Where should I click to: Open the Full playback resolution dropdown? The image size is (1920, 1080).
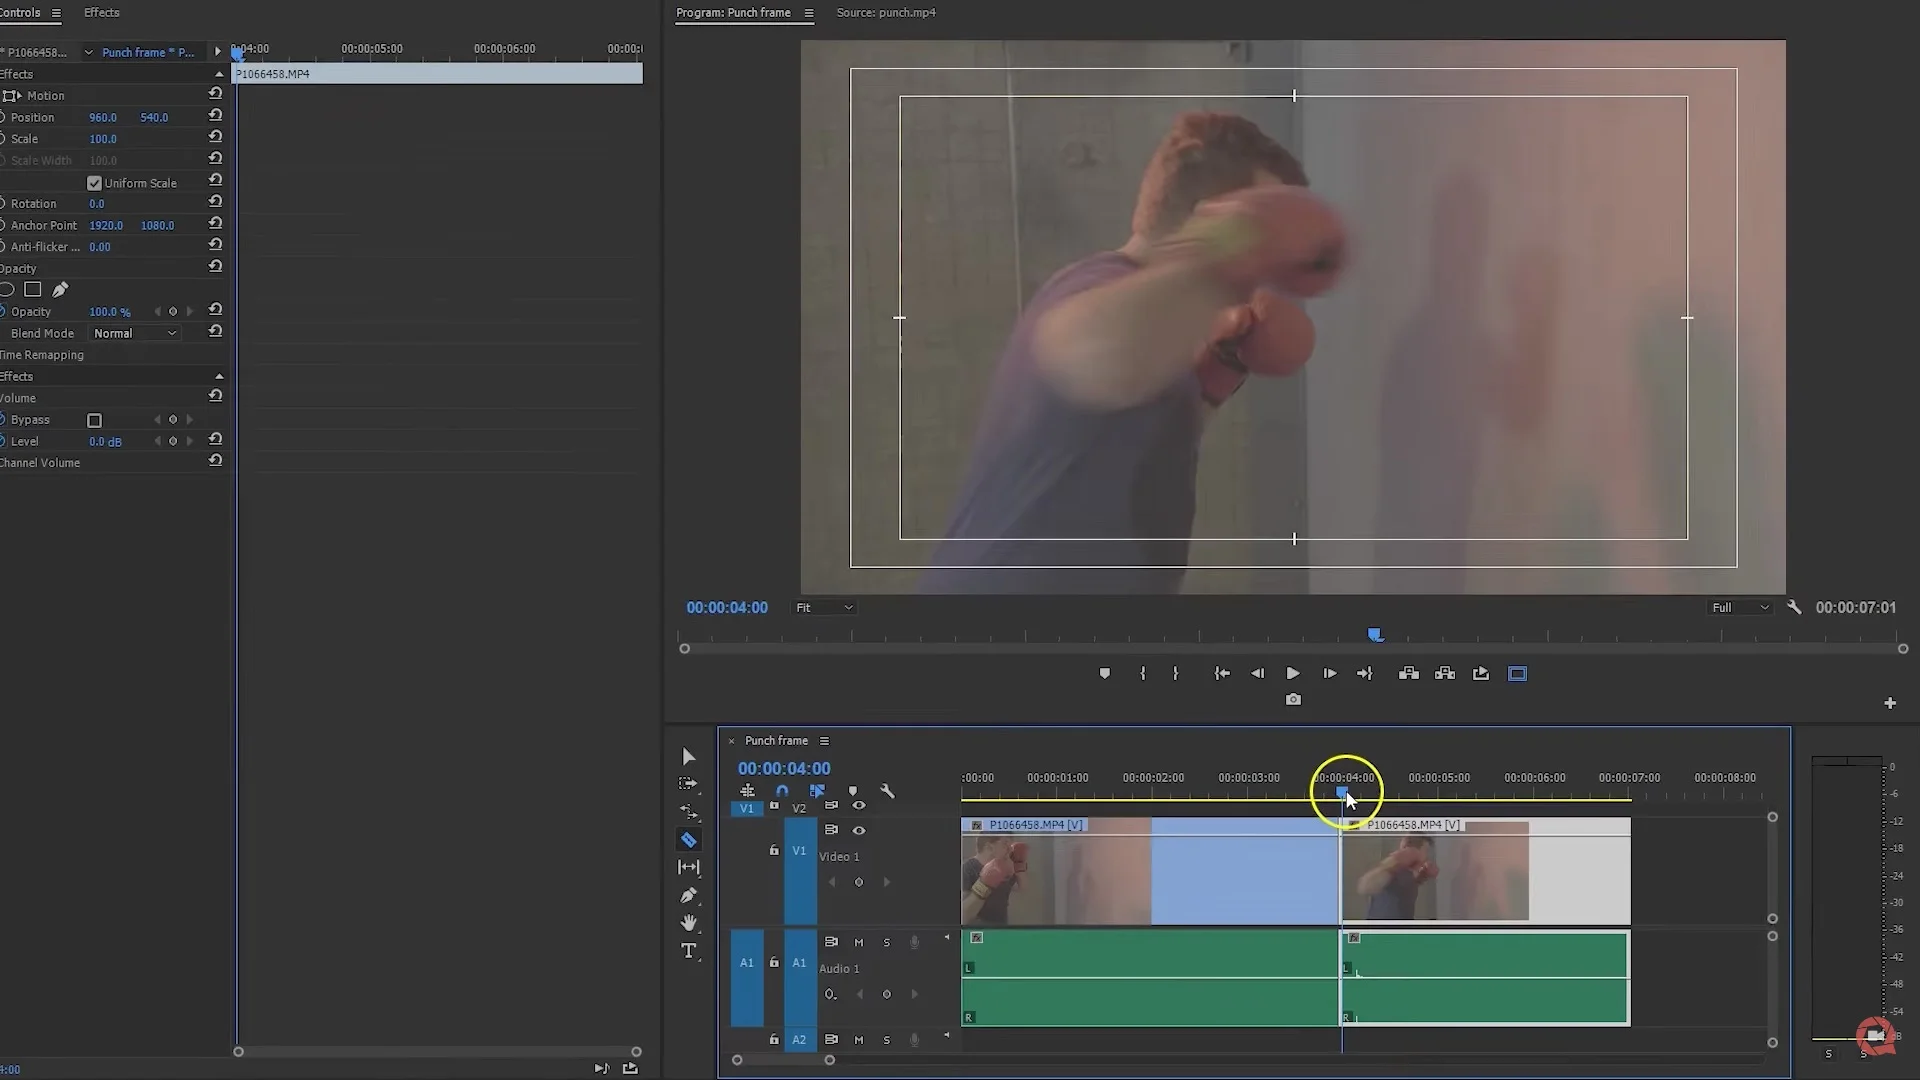[x=1740, y=608]
